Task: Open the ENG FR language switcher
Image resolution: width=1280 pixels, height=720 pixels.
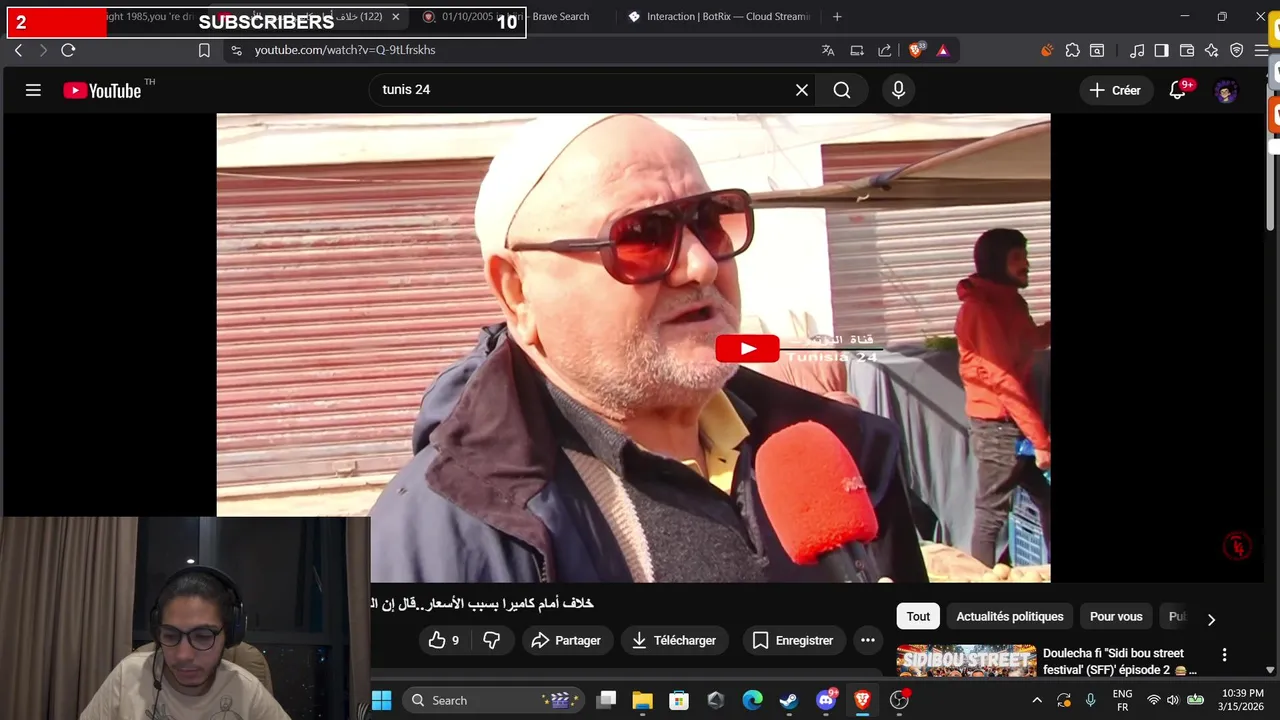Action: pyautogui.click(x=1122, y=700)
